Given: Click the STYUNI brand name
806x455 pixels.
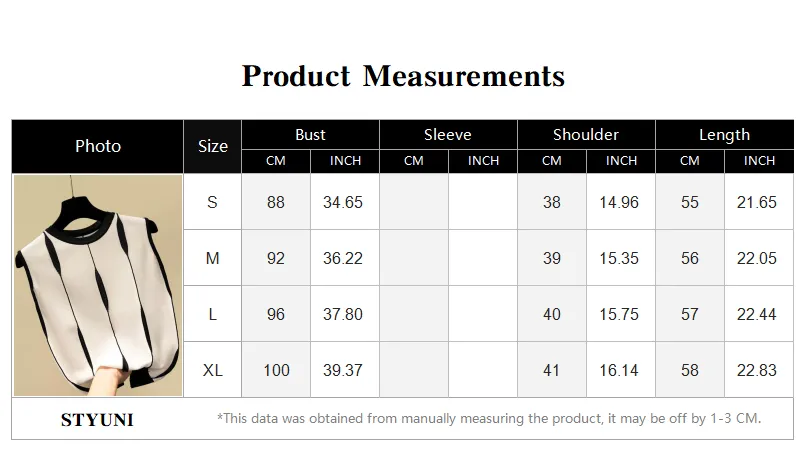Looking at the screenshot, I should 97,420.
